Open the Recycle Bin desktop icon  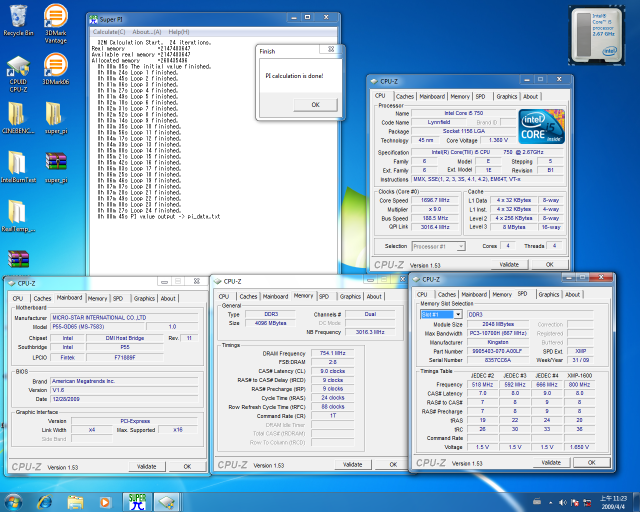pos(18,20)
